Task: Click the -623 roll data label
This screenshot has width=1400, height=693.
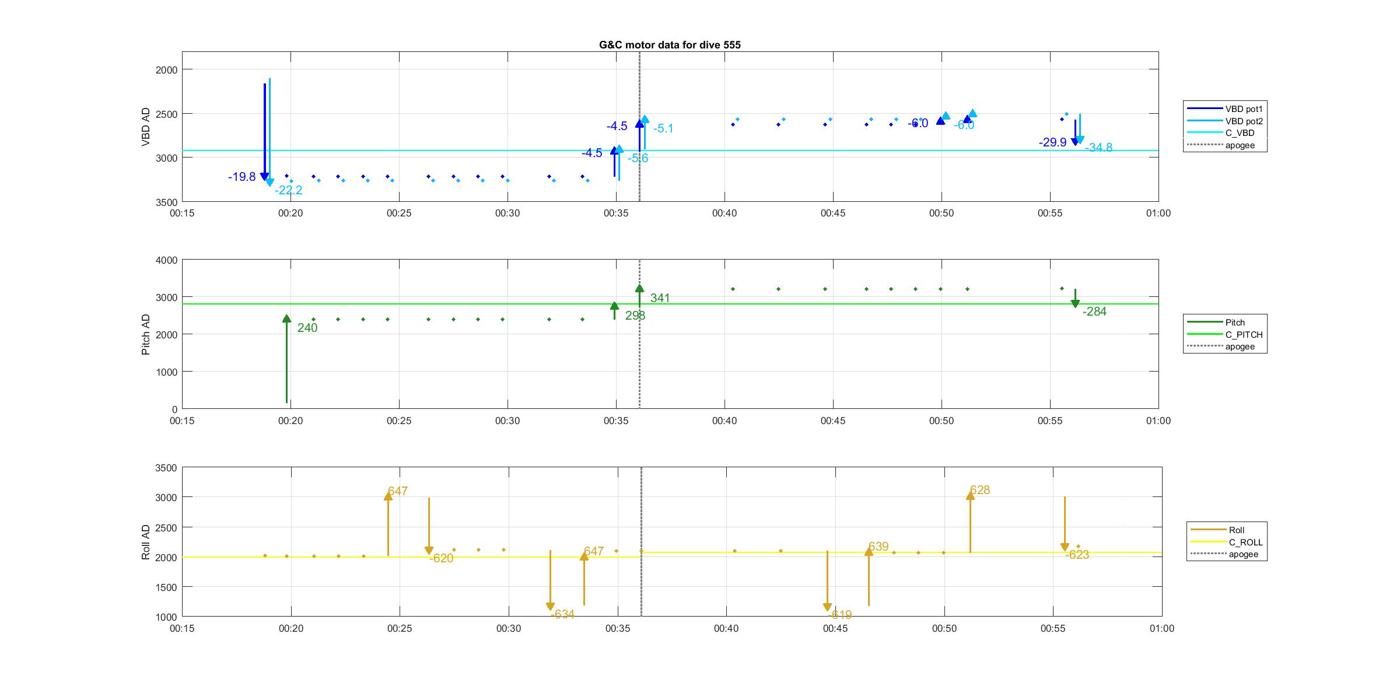Action: tap(1077, 554)
